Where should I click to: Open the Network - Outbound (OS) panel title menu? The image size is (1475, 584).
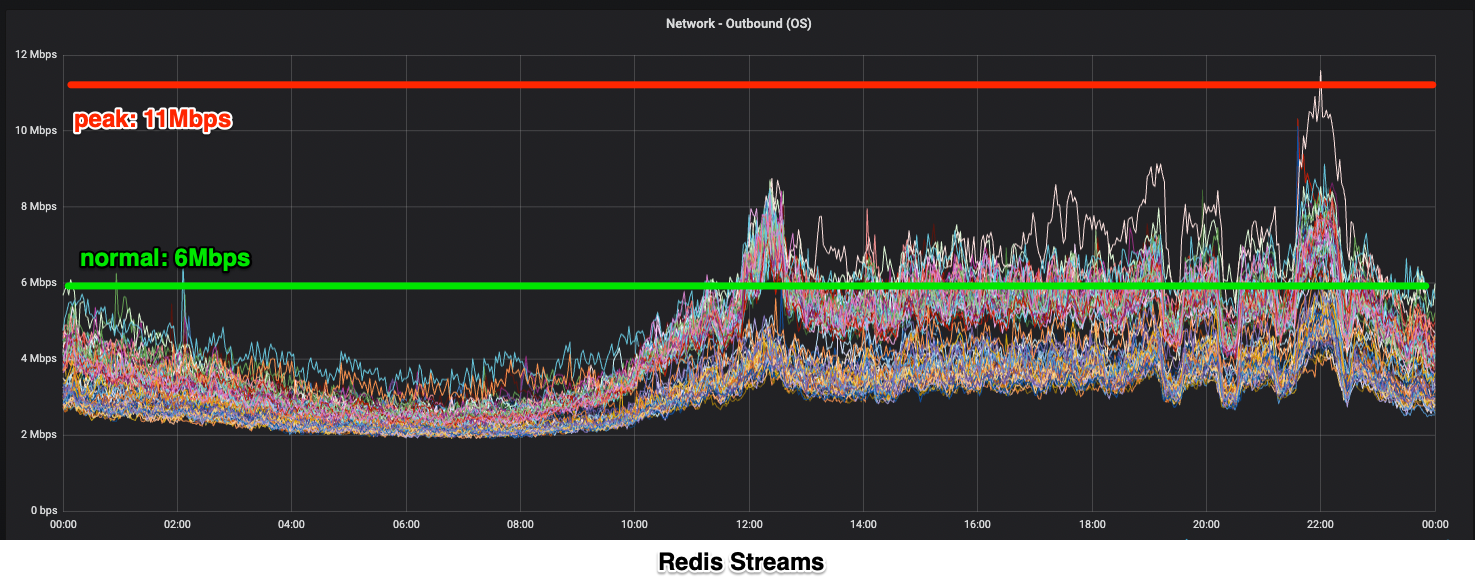click(x=738, y=23)
